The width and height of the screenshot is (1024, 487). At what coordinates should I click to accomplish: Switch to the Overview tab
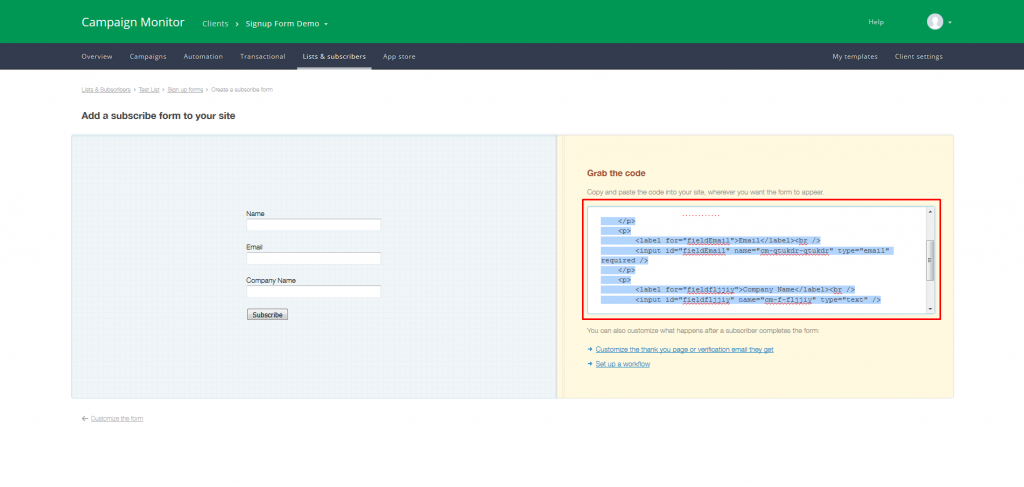(97, 57)
